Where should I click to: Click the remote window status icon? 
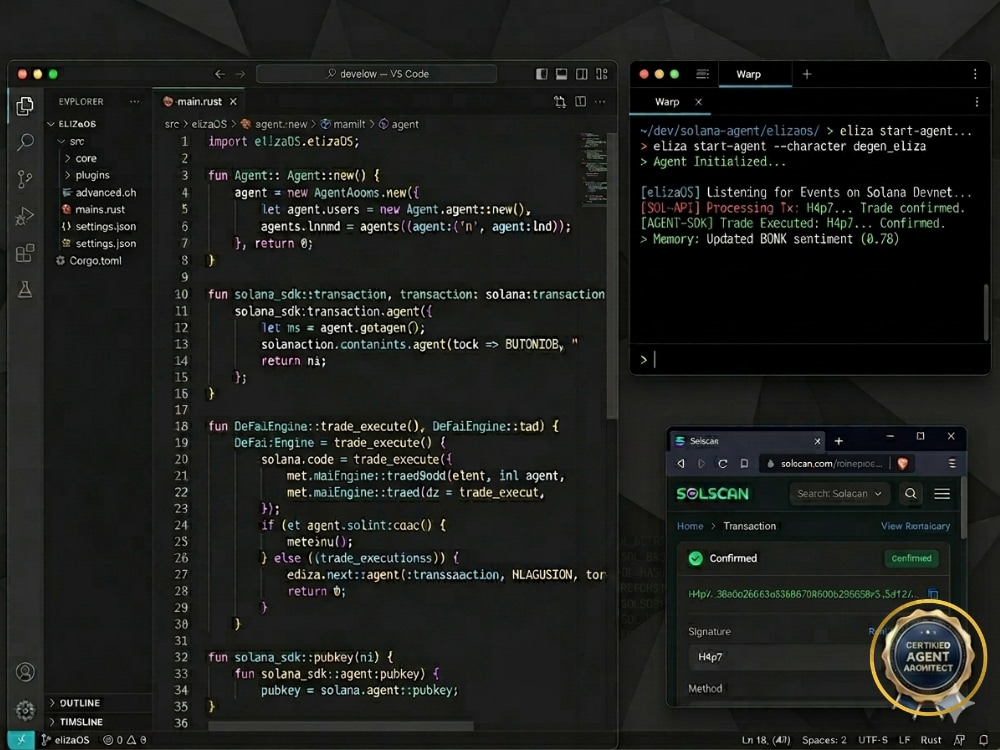pos(20,740)
